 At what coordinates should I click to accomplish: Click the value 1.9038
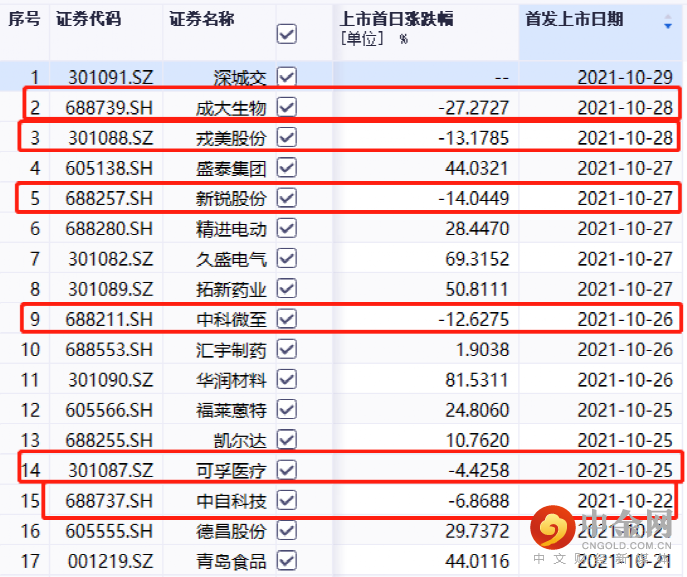pos(482,350)
